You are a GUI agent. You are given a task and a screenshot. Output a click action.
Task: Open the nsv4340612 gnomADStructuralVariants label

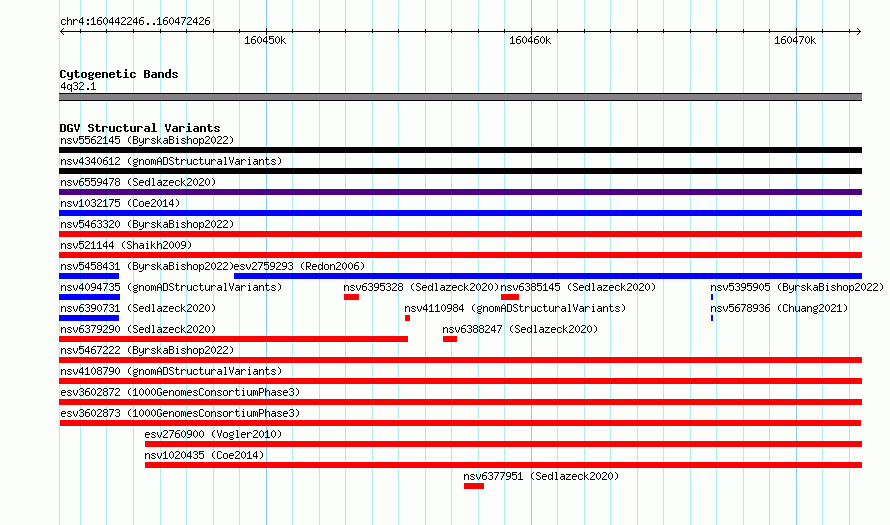coord(171,161)
